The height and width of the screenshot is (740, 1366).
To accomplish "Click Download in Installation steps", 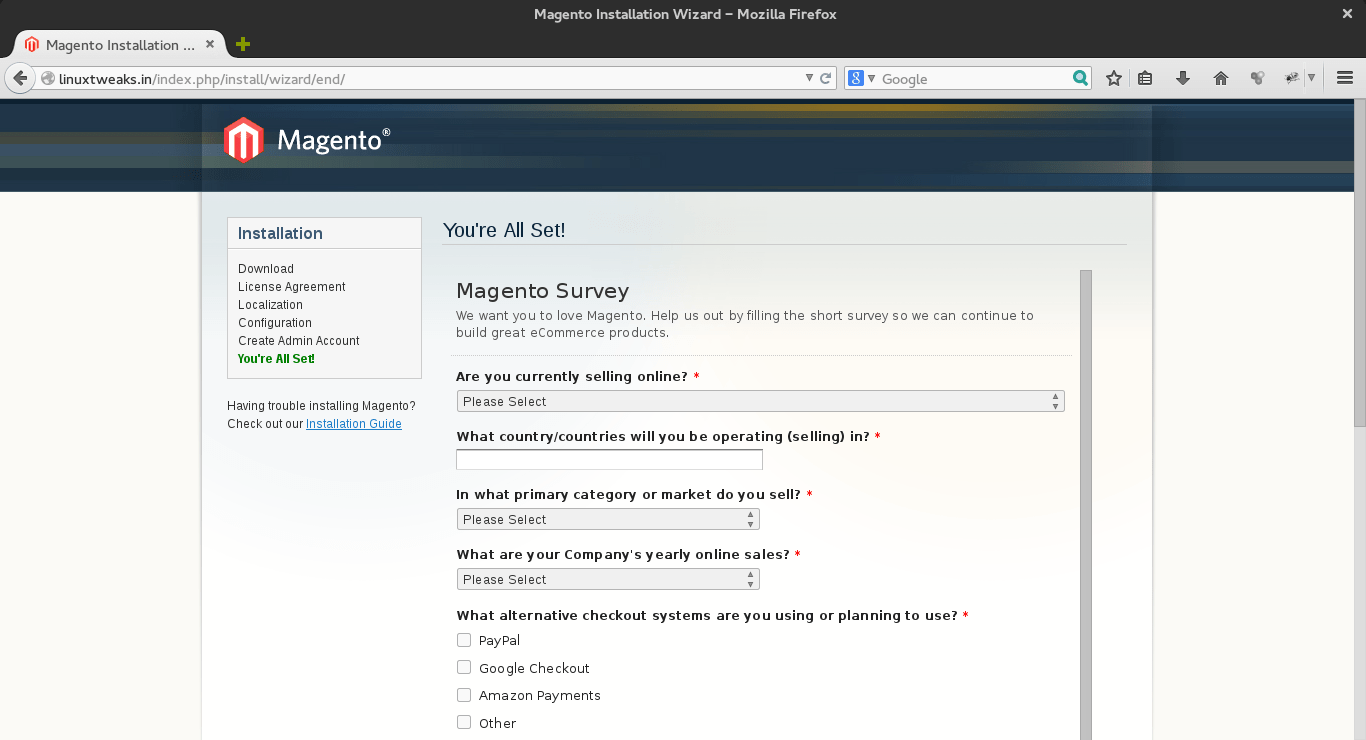I will pyautogui.click(x=266, y=269).
